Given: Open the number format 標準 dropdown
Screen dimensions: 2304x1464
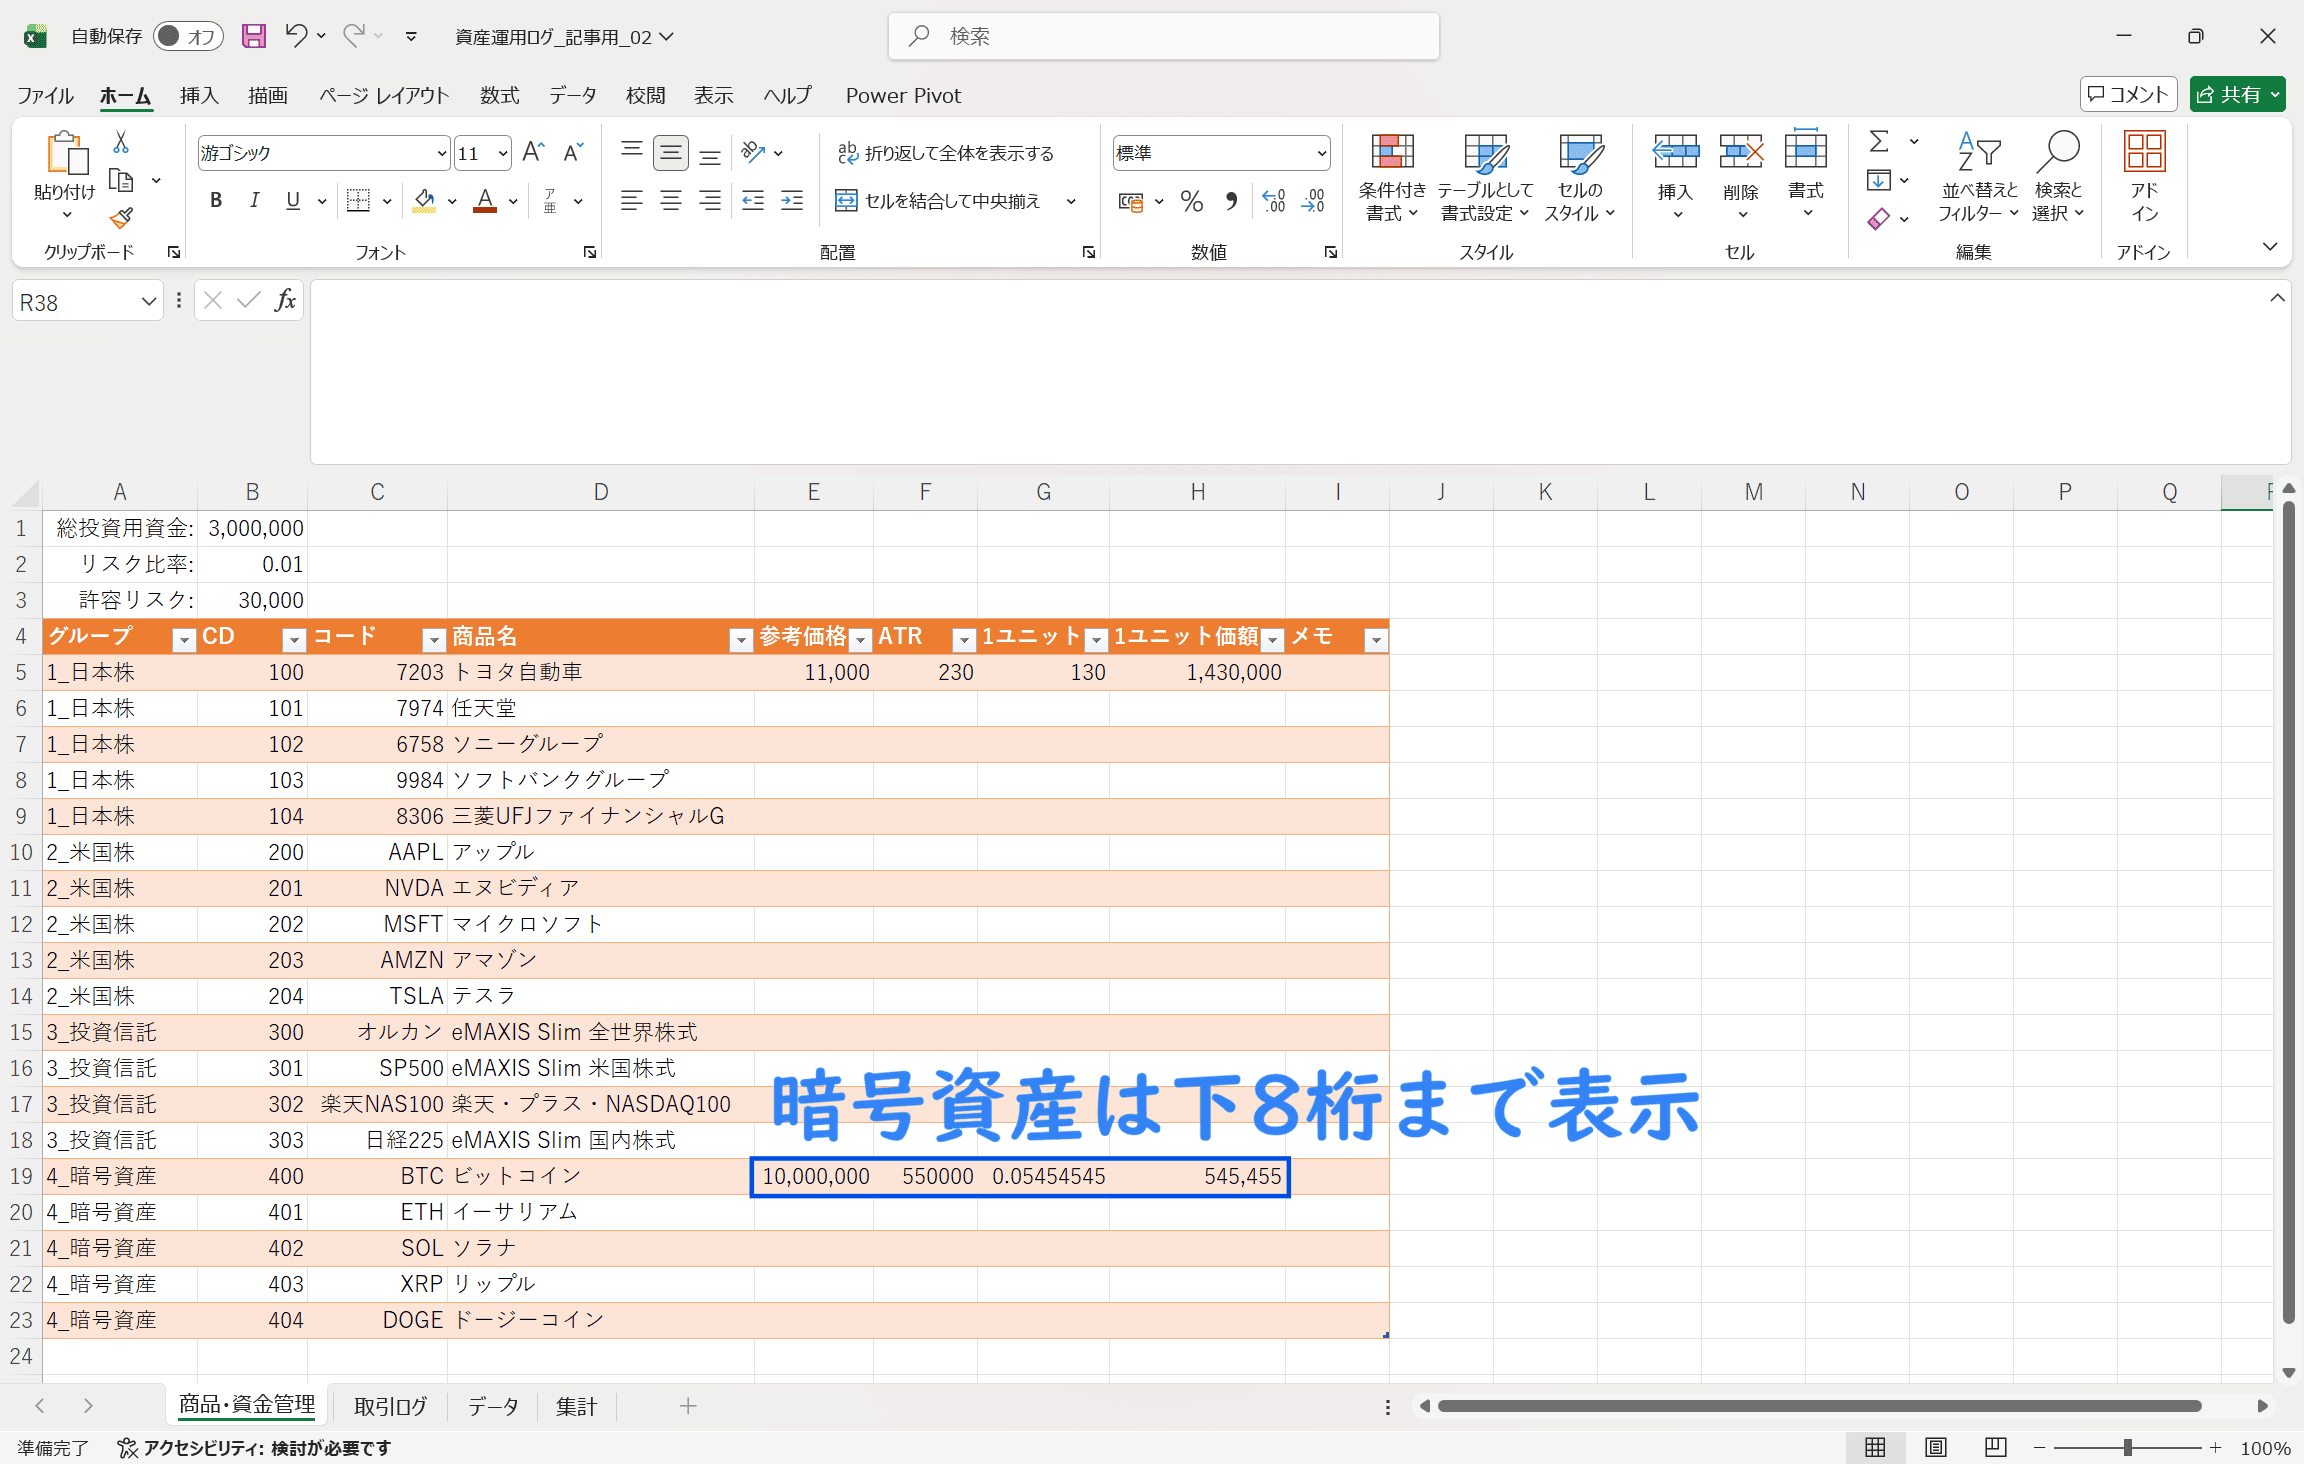Looking at the screenshot, I should [1321, 153].
